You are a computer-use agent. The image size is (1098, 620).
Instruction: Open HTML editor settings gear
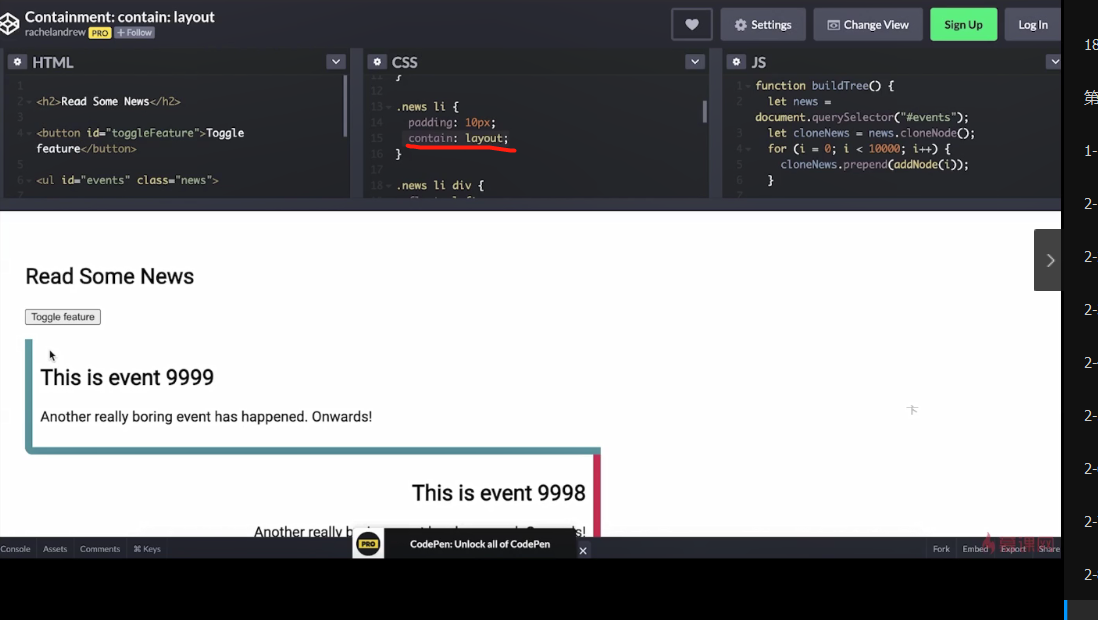pos(18,62)
